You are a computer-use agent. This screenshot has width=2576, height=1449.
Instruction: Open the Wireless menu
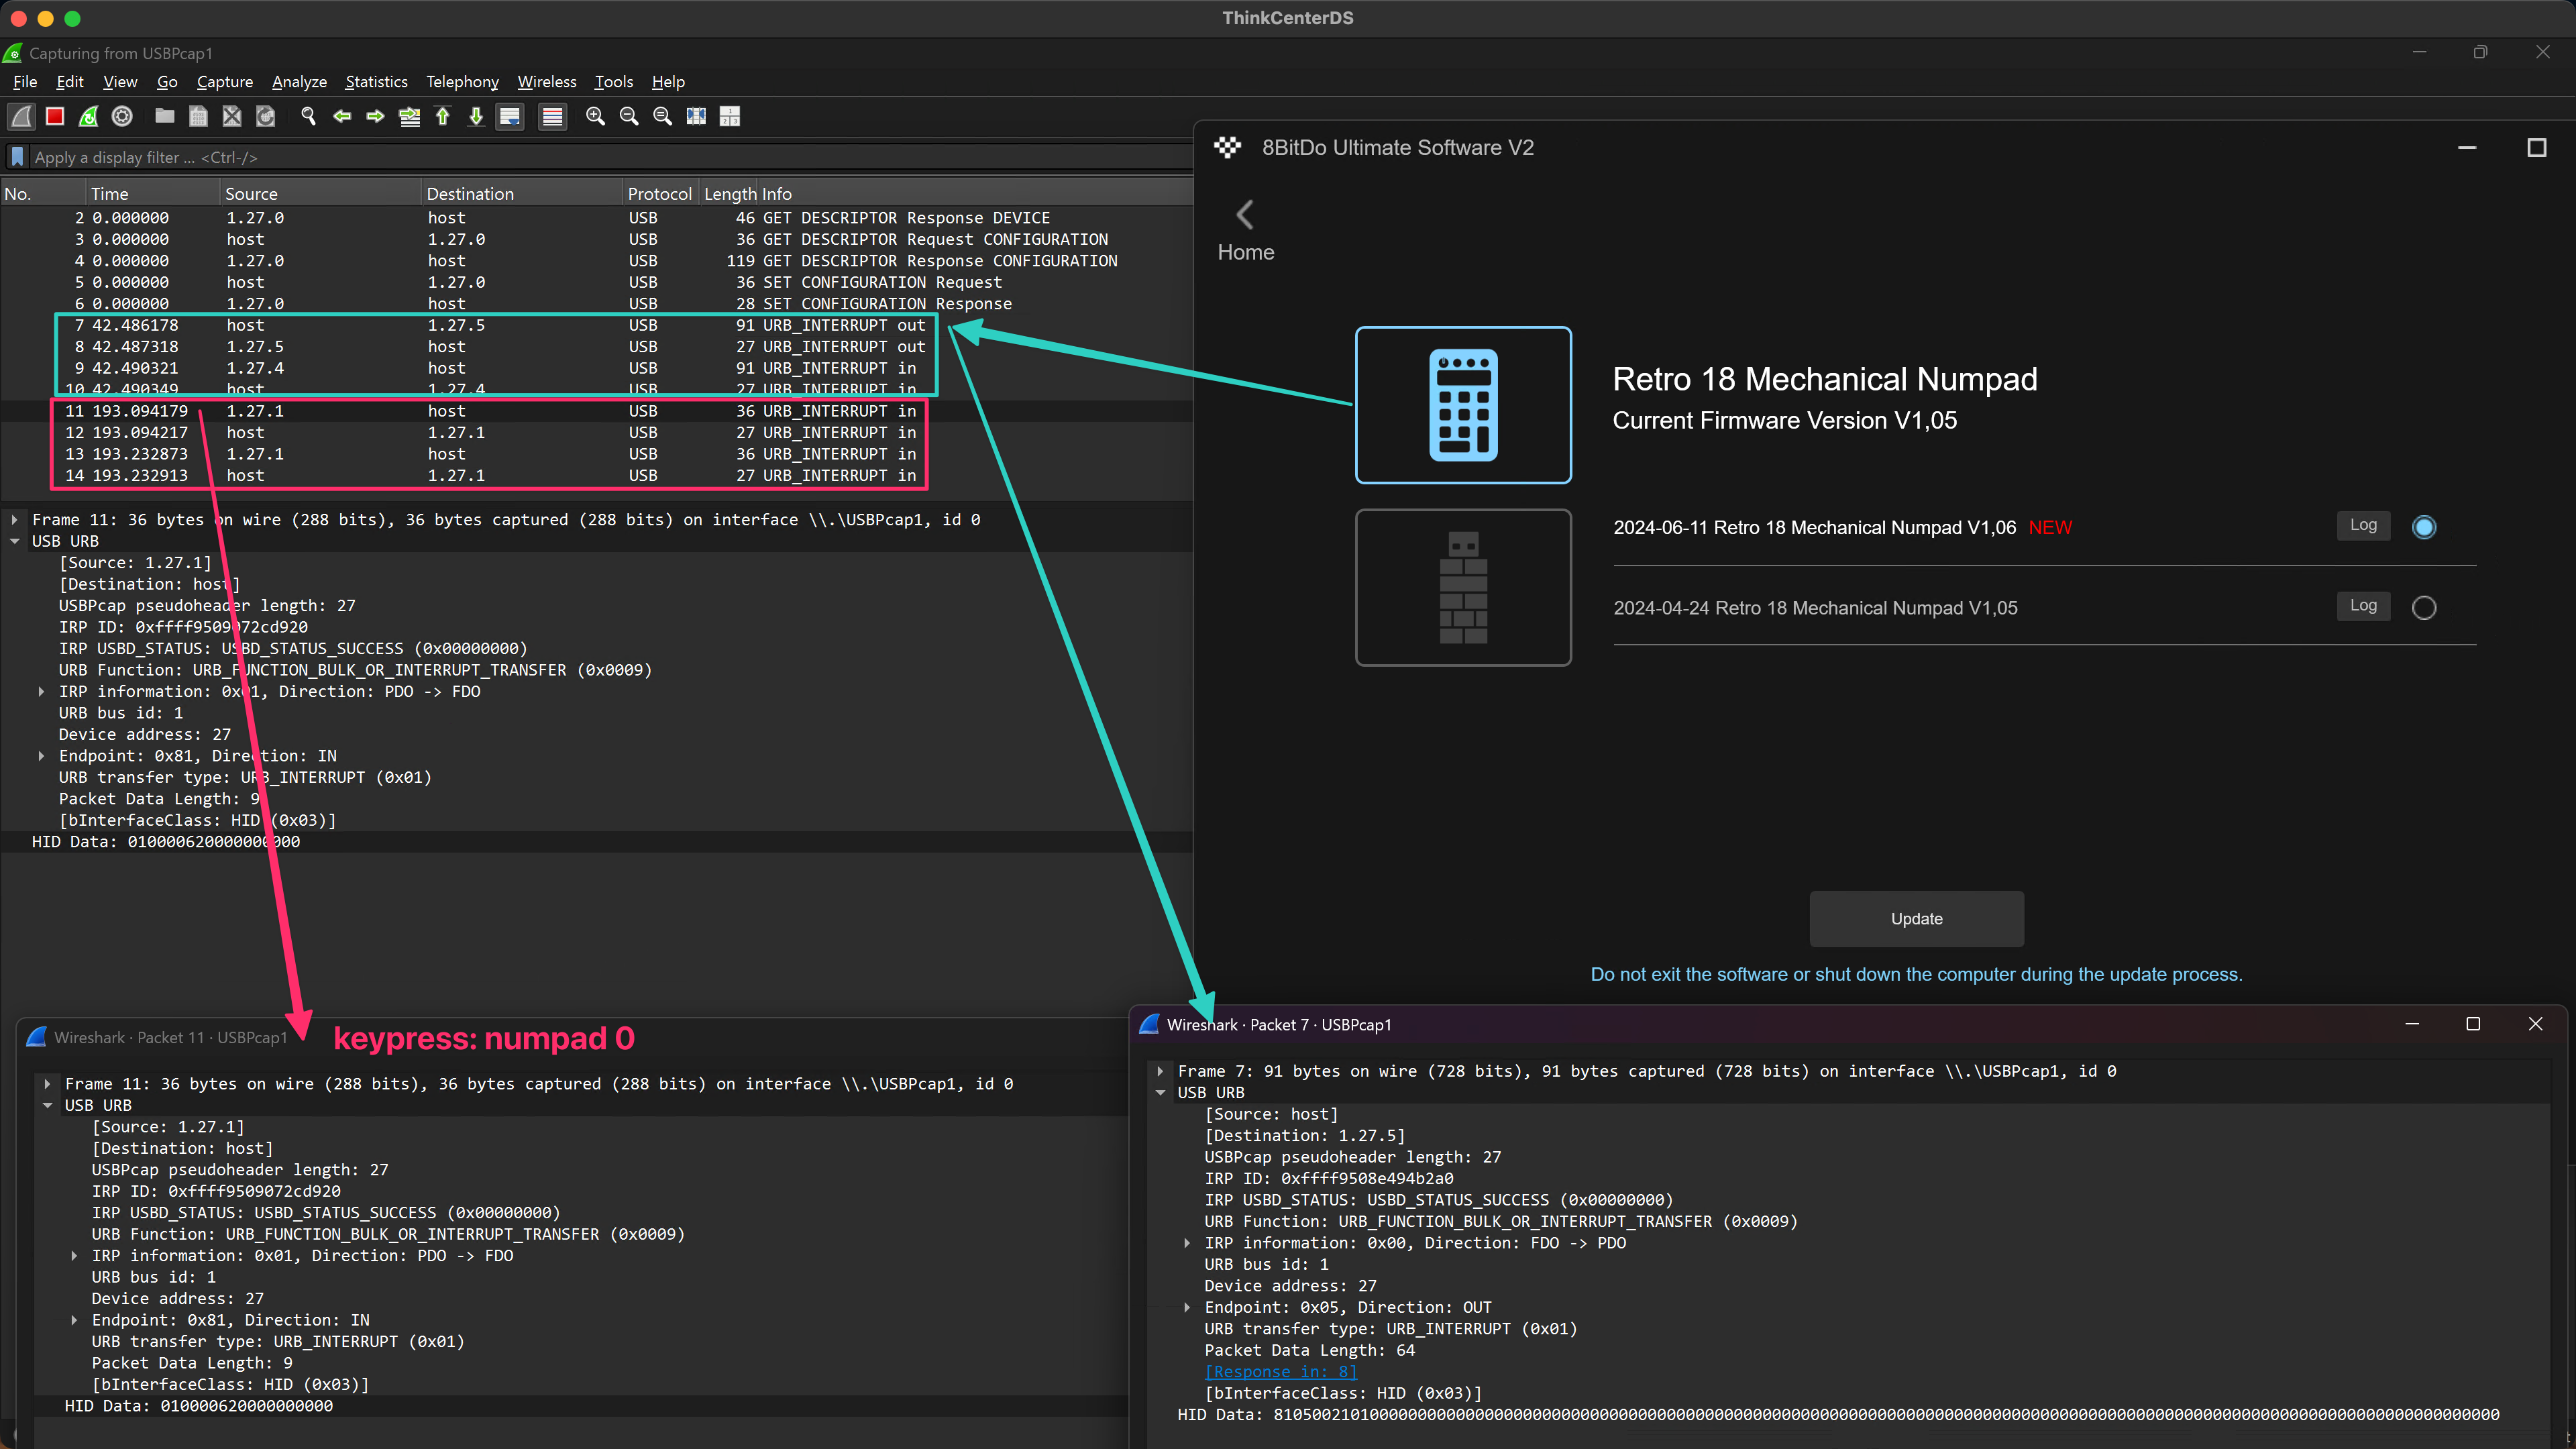point(546,82)
